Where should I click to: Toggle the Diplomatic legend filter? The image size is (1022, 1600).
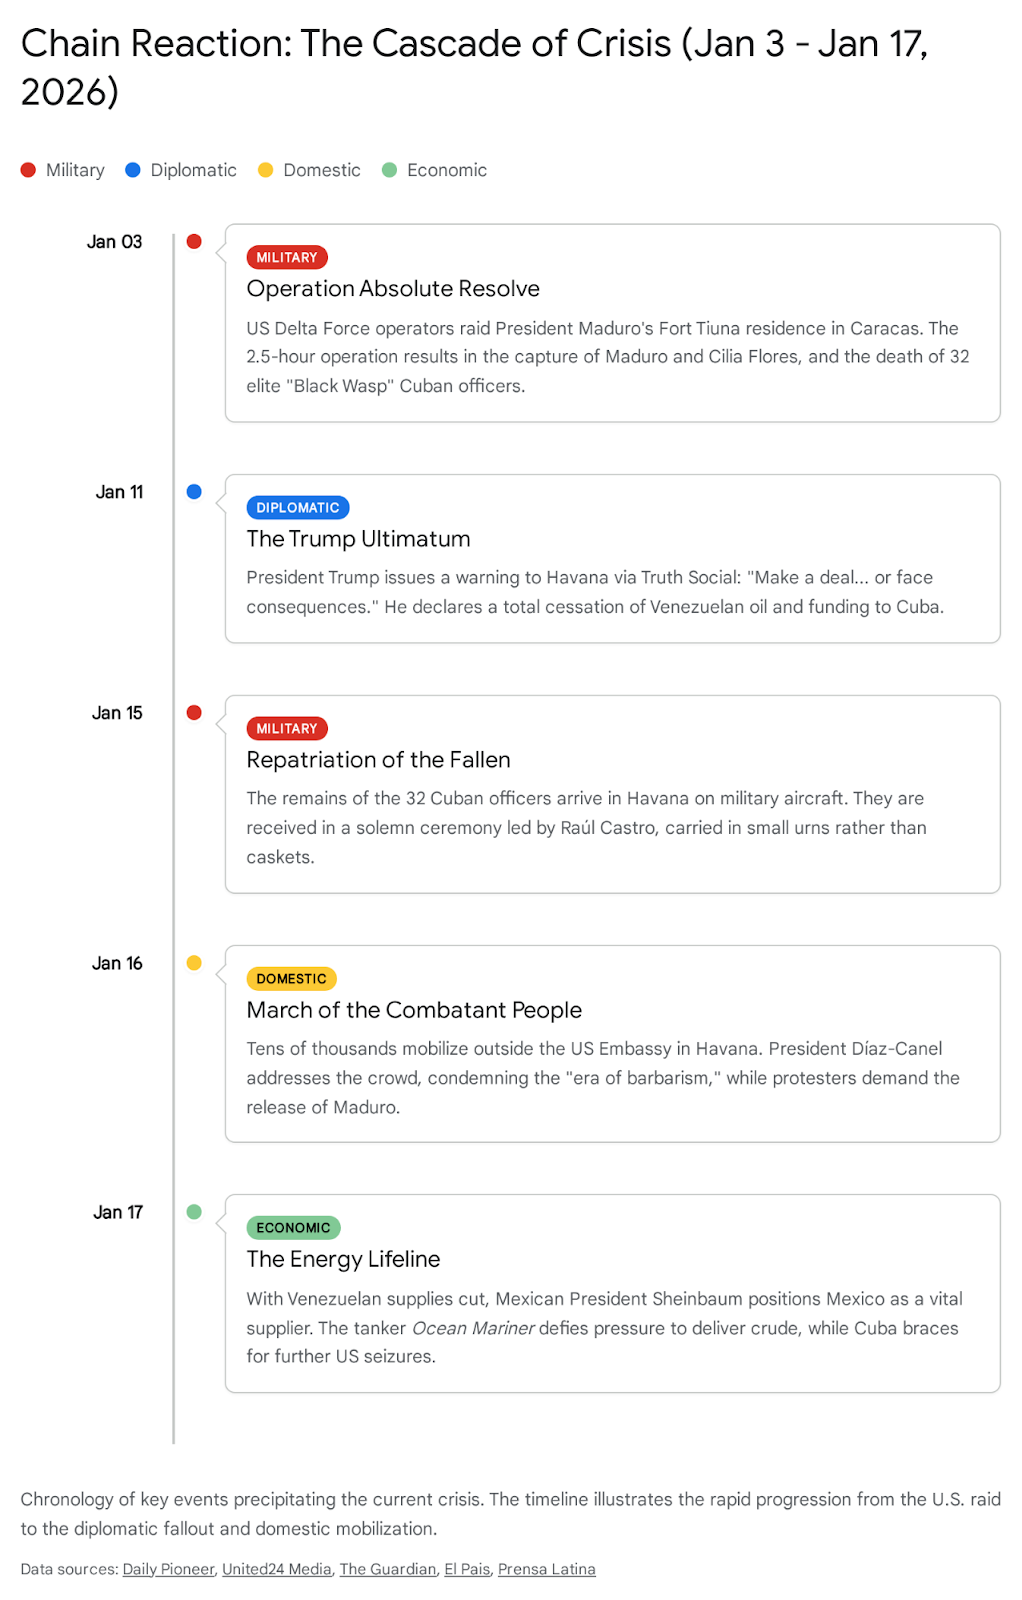click(x=181, y=170)
